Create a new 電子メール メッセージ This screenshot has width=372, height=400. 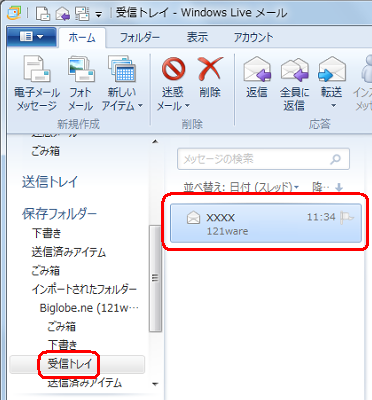point(37,84)
